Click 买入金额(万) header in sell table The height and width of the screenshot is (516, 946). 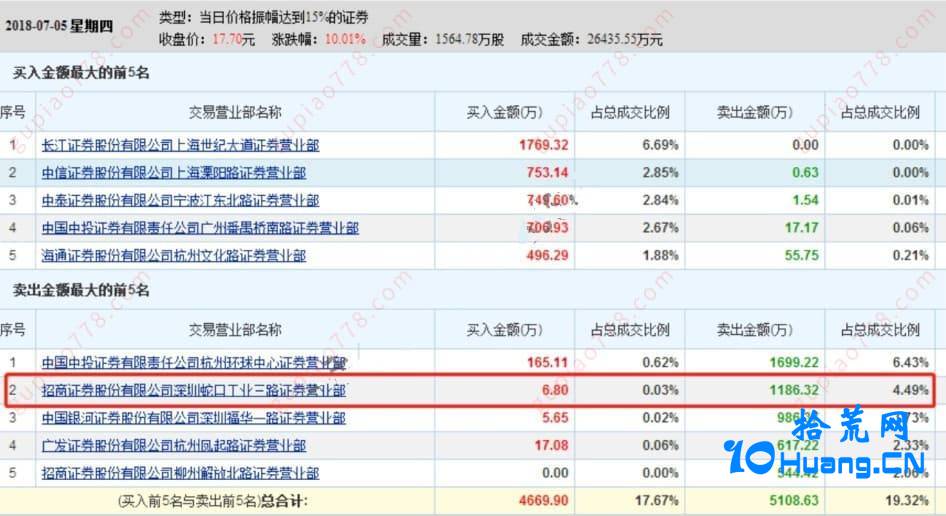point(504,330)
